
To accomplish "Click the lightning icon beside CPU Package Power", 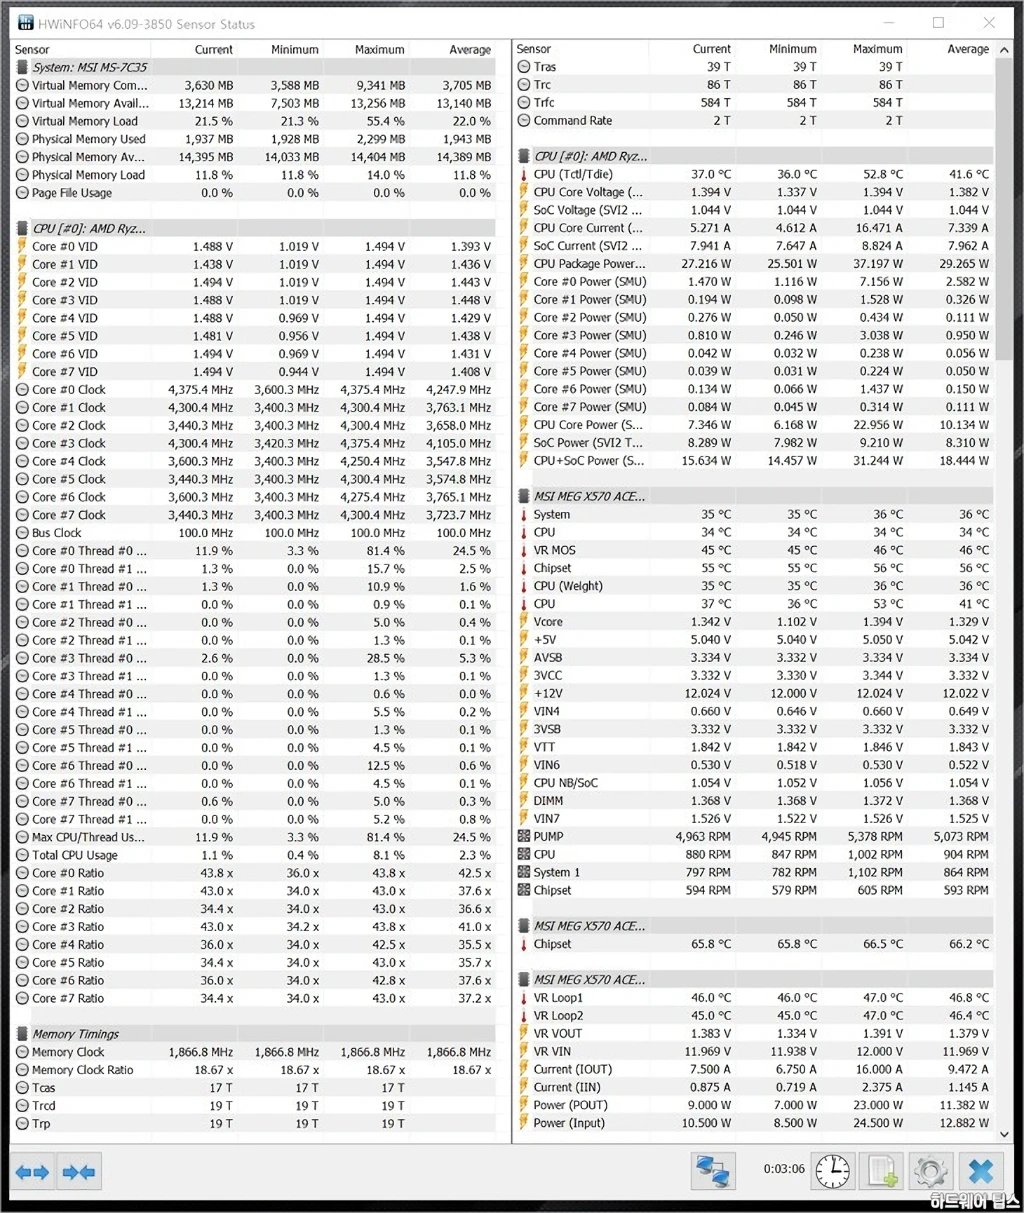I will [524, 264].
